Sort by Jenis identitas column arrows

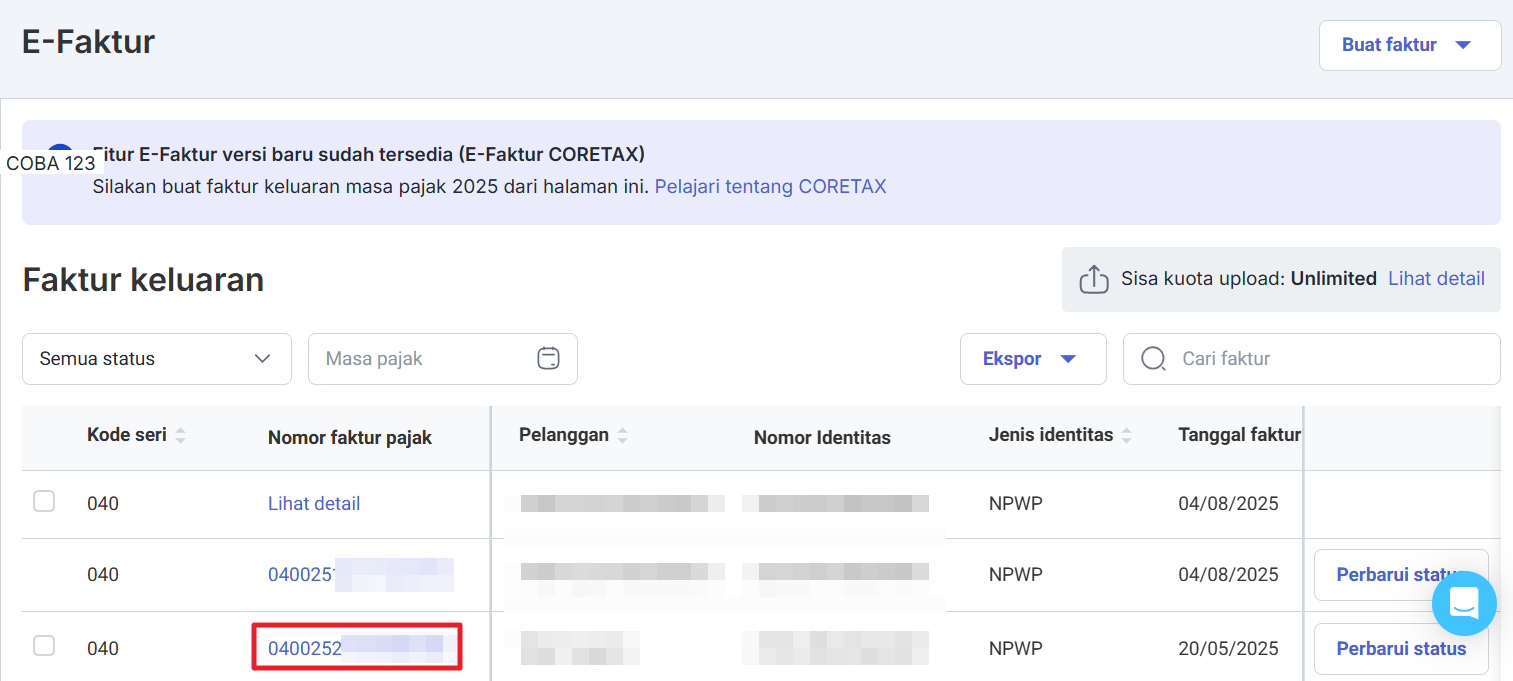coord(1127,436)
